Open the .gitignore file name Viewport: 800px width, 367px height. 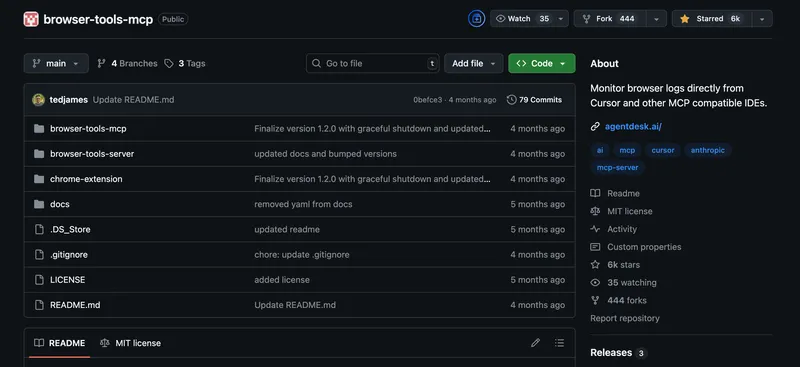(x=69, y=254)
